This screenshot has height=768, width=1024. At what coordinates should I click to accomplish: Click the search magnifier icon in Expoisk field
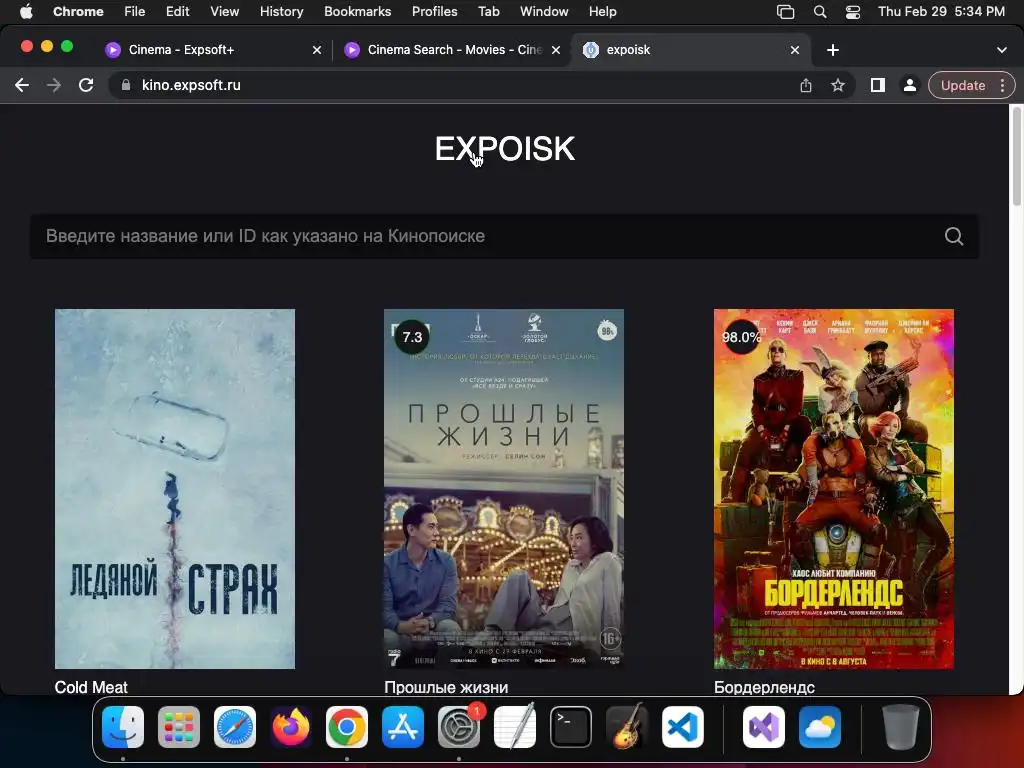click(953, 236)
